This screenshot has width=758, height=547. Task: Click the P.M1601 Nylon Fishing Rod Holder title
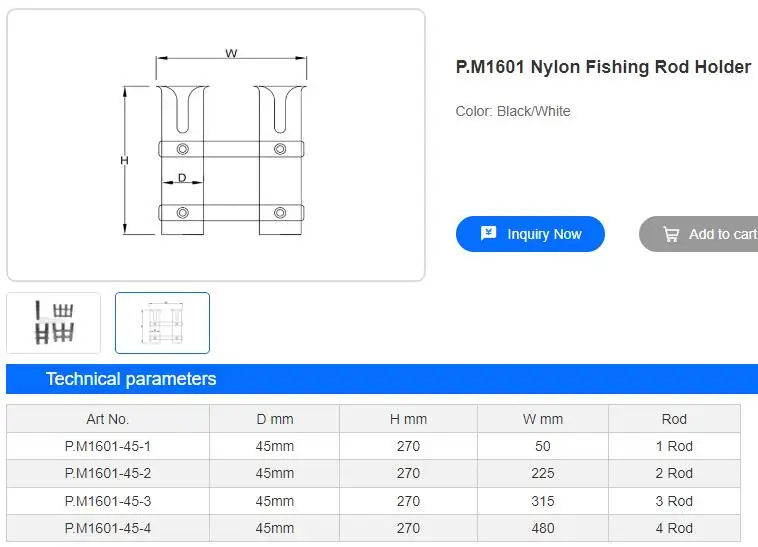tap(603, 67)
